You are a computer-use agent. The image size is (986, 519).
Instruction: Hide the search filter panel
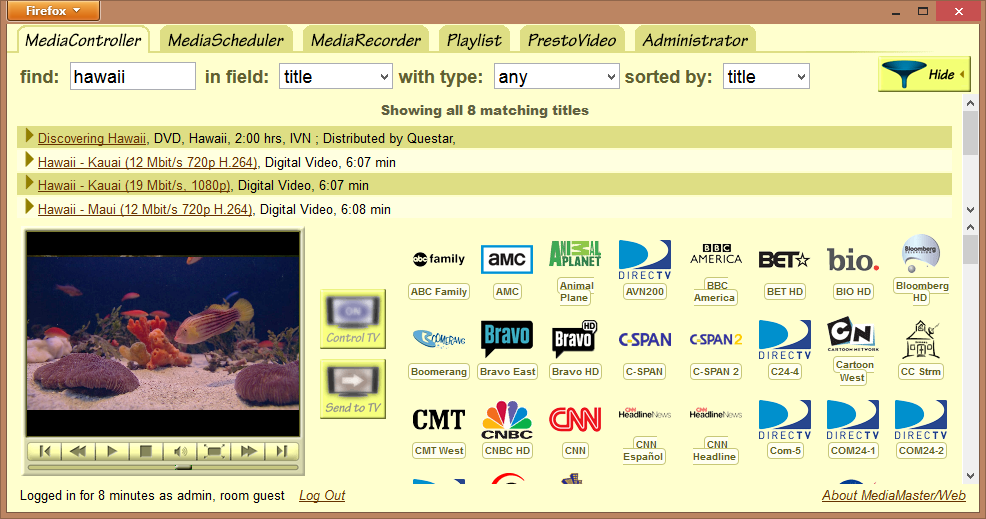(x=924, y=74)
